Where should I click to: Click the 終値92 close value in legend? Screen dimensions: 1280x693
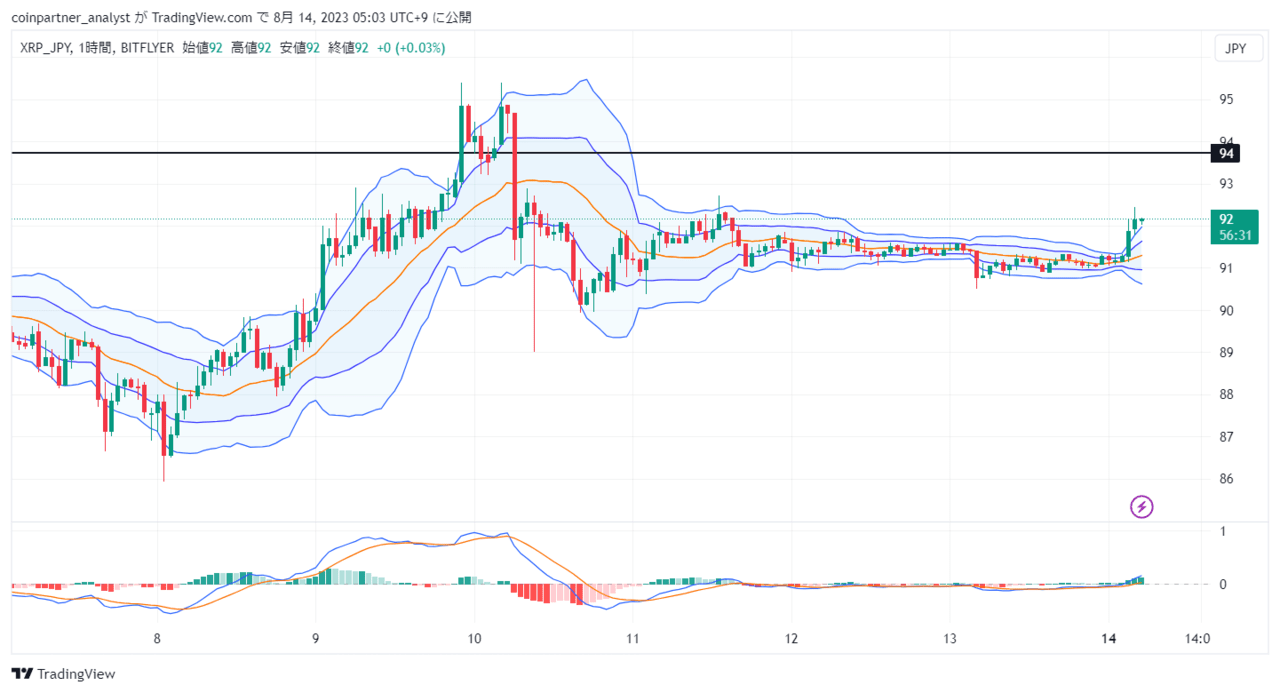tap(348, 48)
